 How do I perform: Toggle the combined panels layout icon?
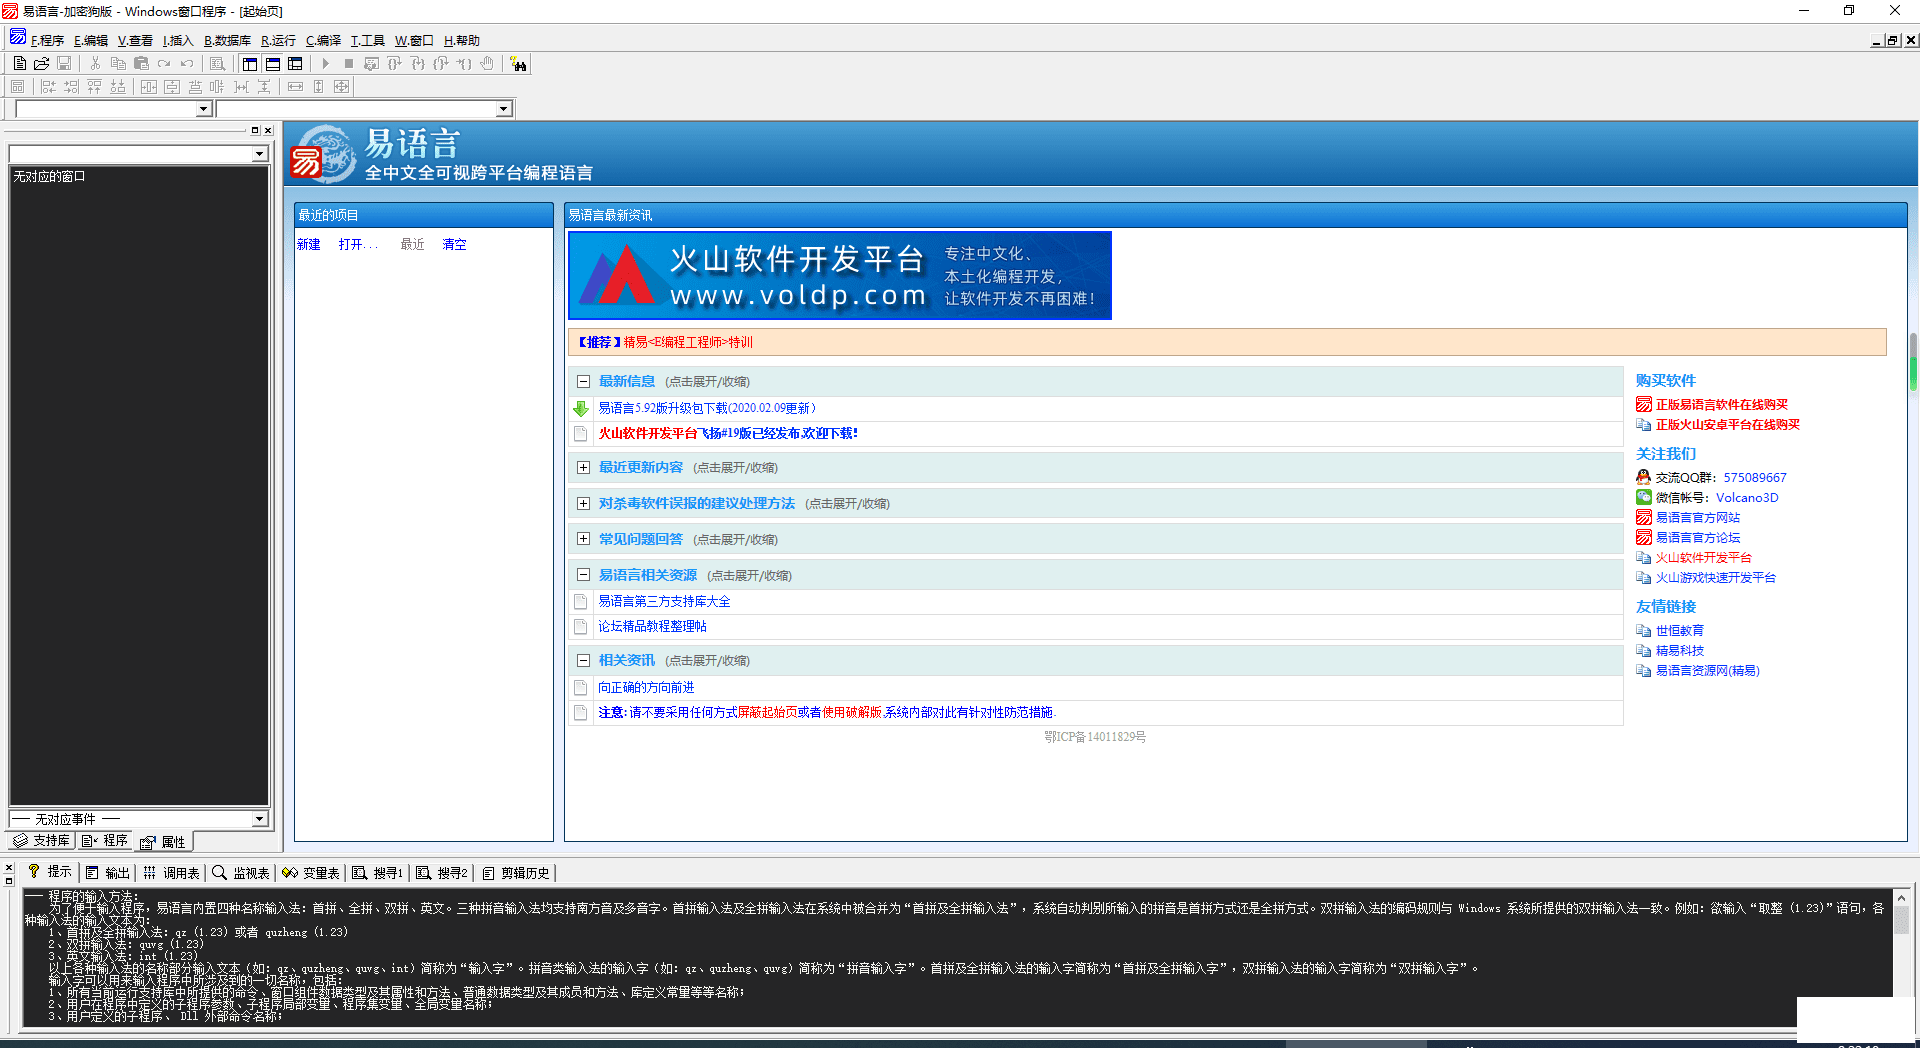pyautogui.click(x=295, y=63)
